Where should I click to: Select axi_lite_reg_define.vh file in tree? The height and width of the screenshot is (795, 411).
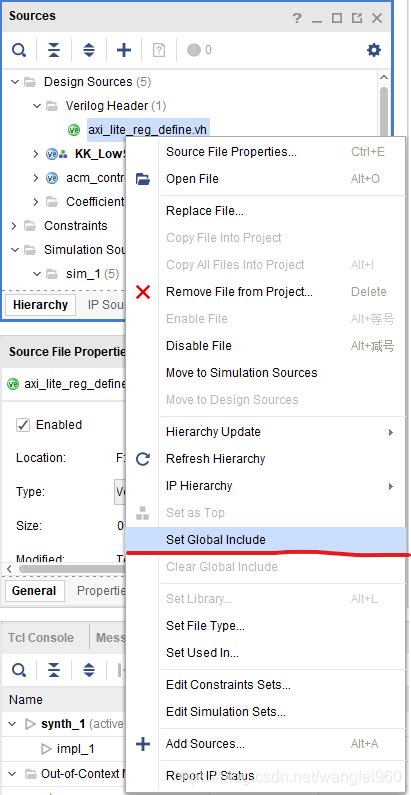[147, 130]
